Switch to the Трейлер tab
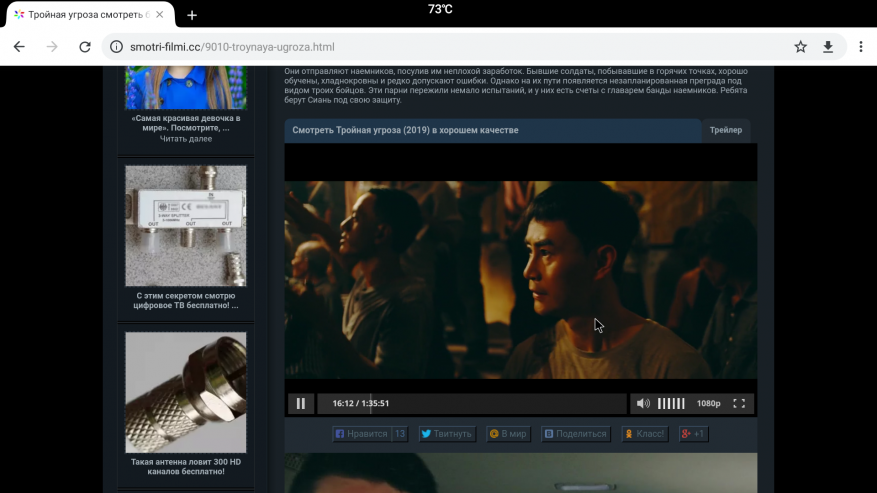 click(726, 130)
